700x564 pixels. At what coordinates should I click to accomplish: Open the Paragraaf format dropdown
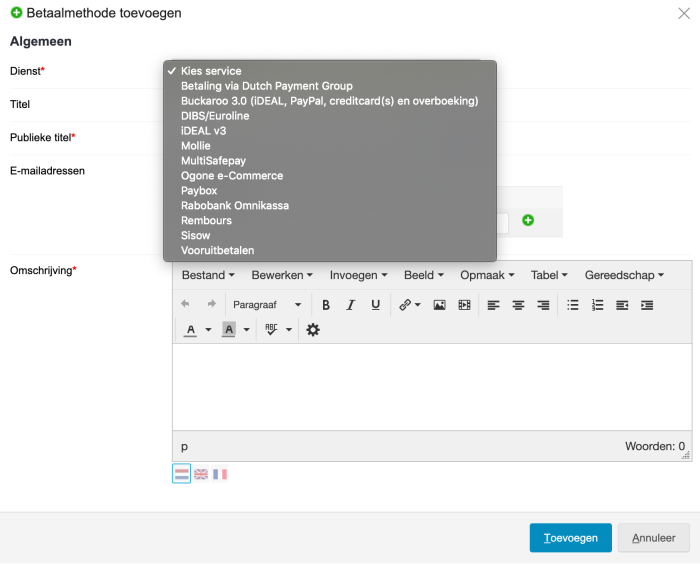[x=267, y=305]
